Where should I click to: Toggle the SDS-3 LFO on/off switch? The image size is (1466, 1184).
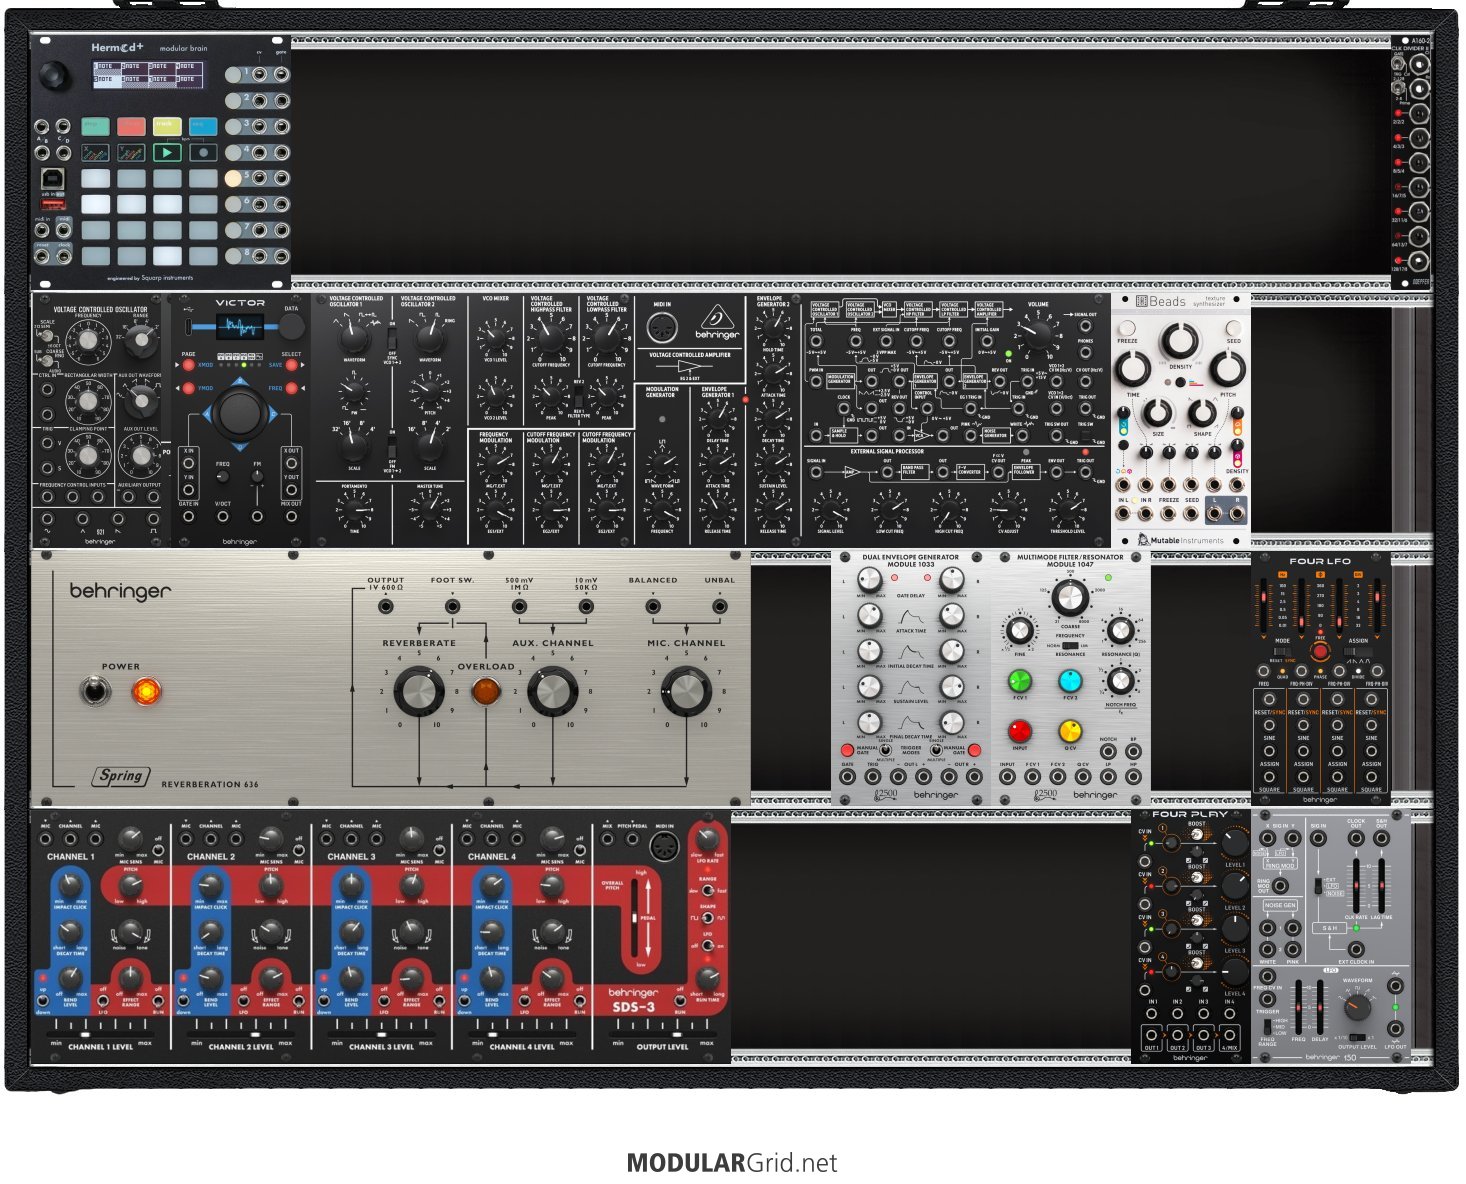click(707, 945)
